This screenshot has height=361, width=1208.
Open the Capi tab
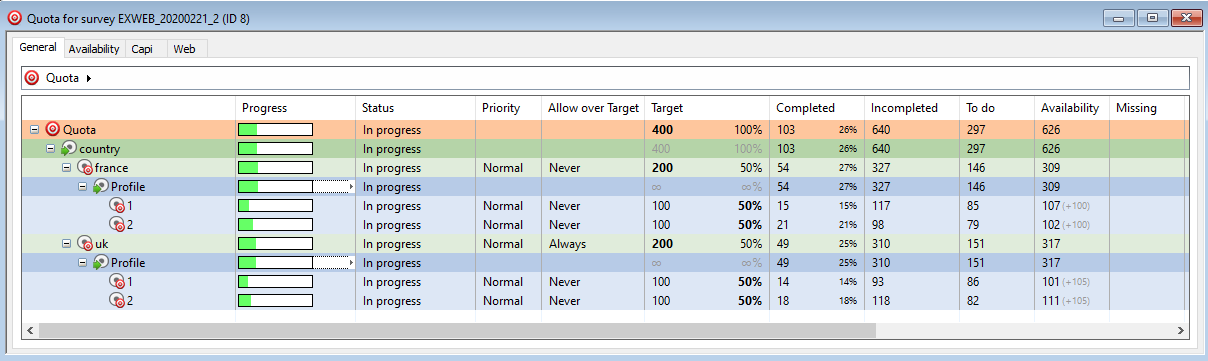coord(142,48)
